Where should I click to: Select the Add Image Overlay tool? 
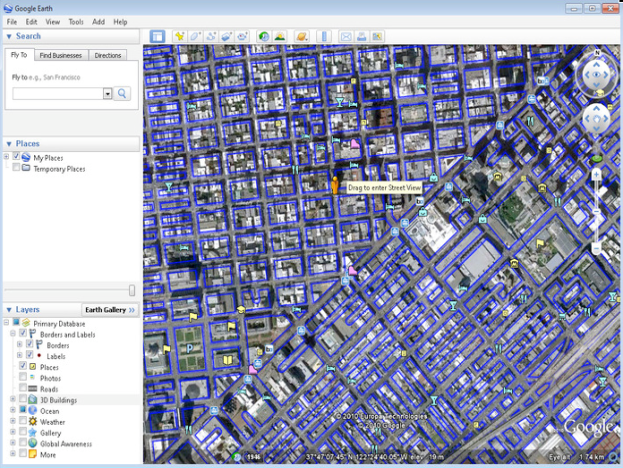tap(226, 37)
